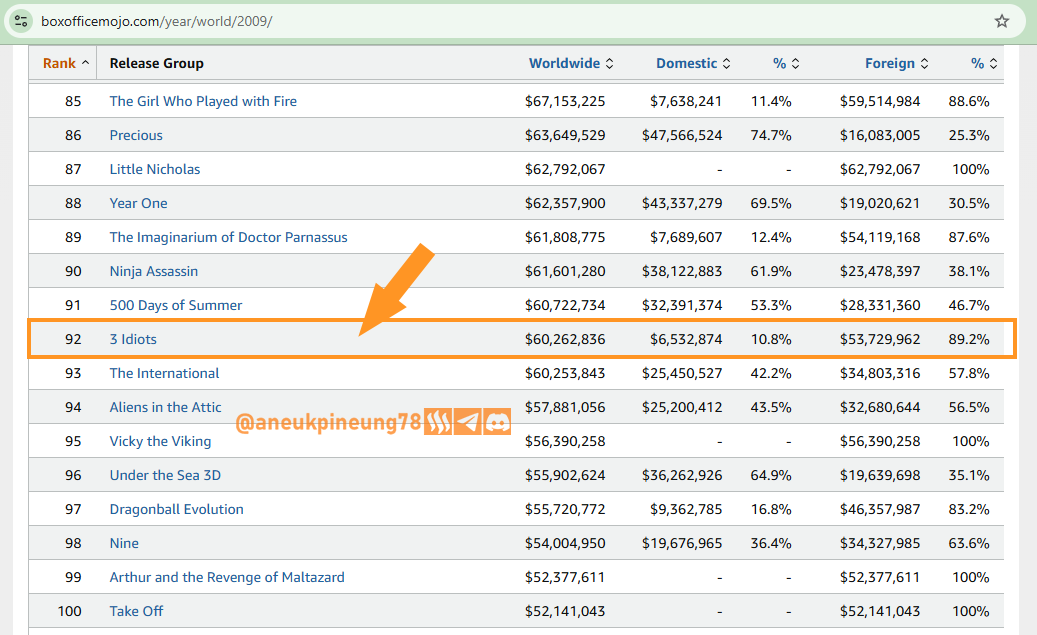
Task: Select domestic gross $6,532,874 for 3 Idiots
Action: click(686, 339)
